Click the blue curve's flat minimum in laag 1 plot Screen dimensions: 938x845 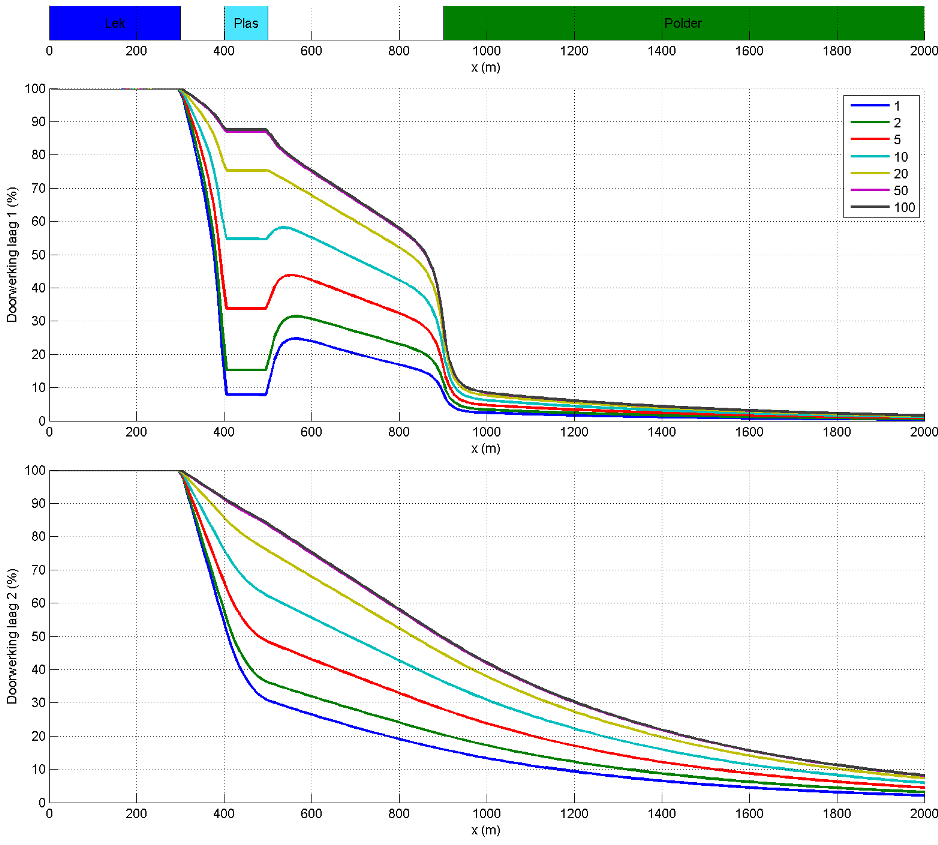(246, 394)
